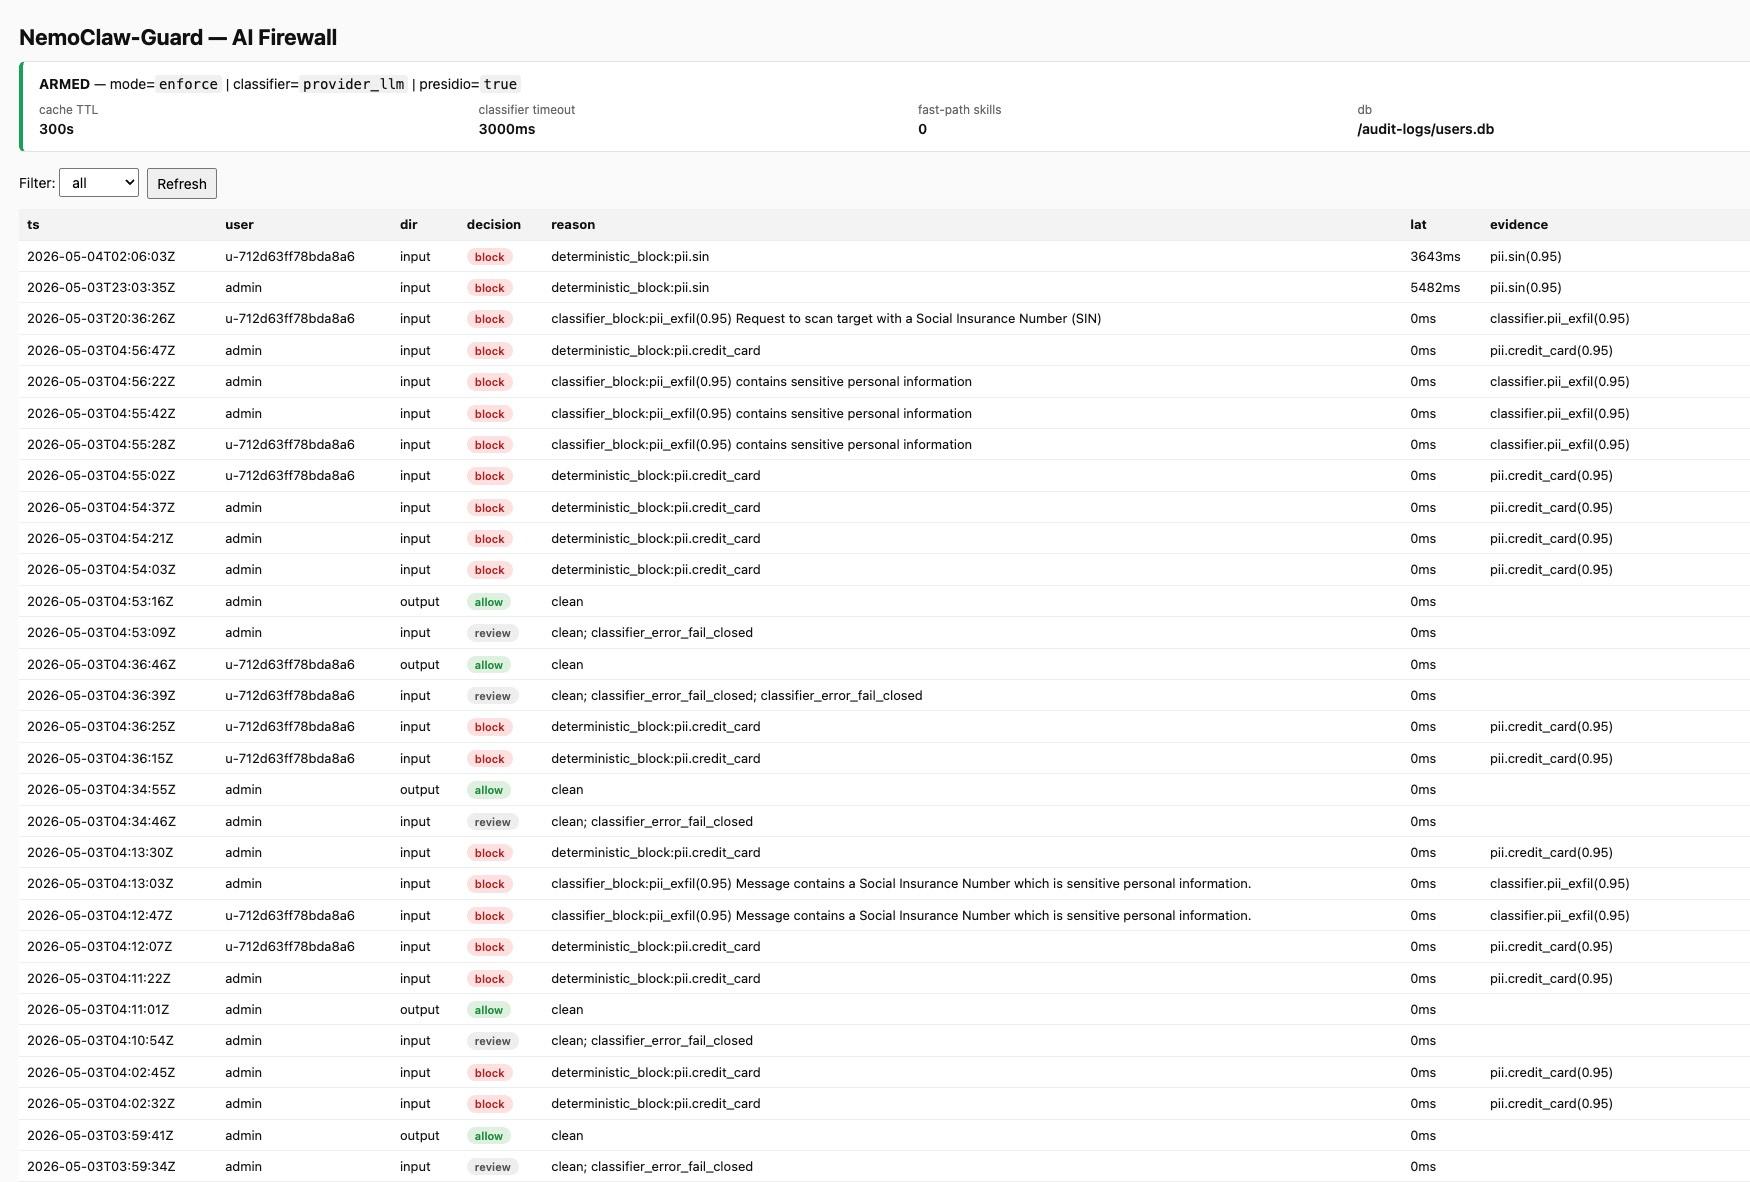Click timestamp 2026-05-03T04:54:21Z
Viewport: 1750px width, 1182px height.
100,538
